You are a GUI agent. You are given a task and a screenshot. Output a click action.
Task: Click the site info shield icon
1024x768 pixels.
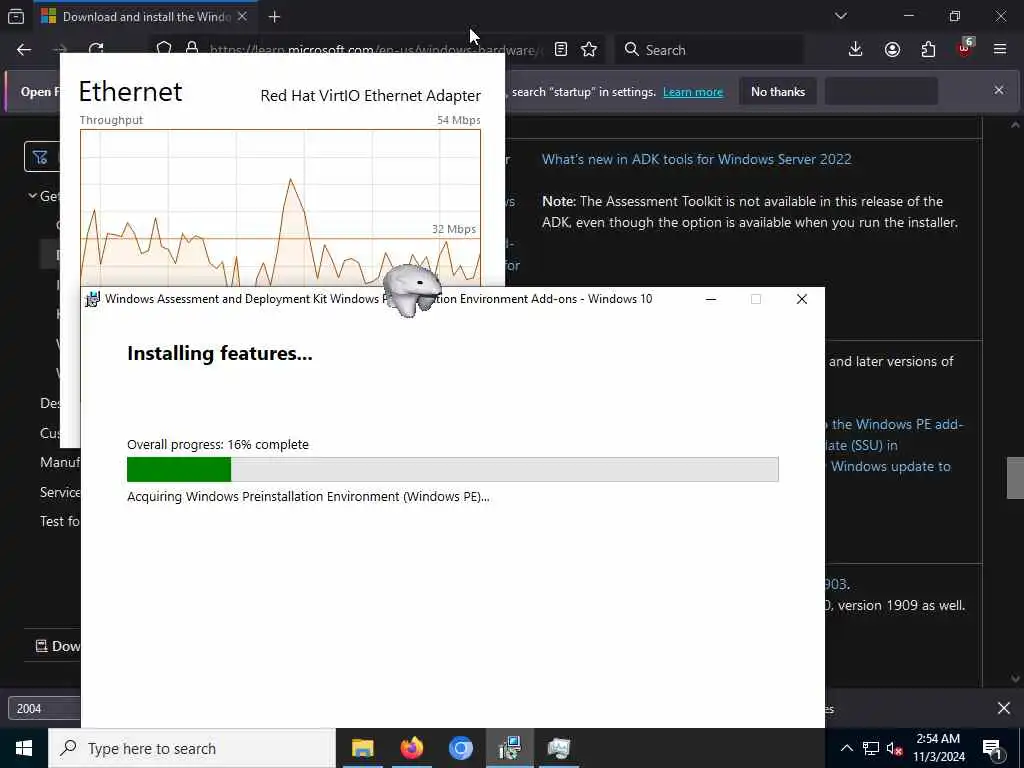(x=164, y=47)
